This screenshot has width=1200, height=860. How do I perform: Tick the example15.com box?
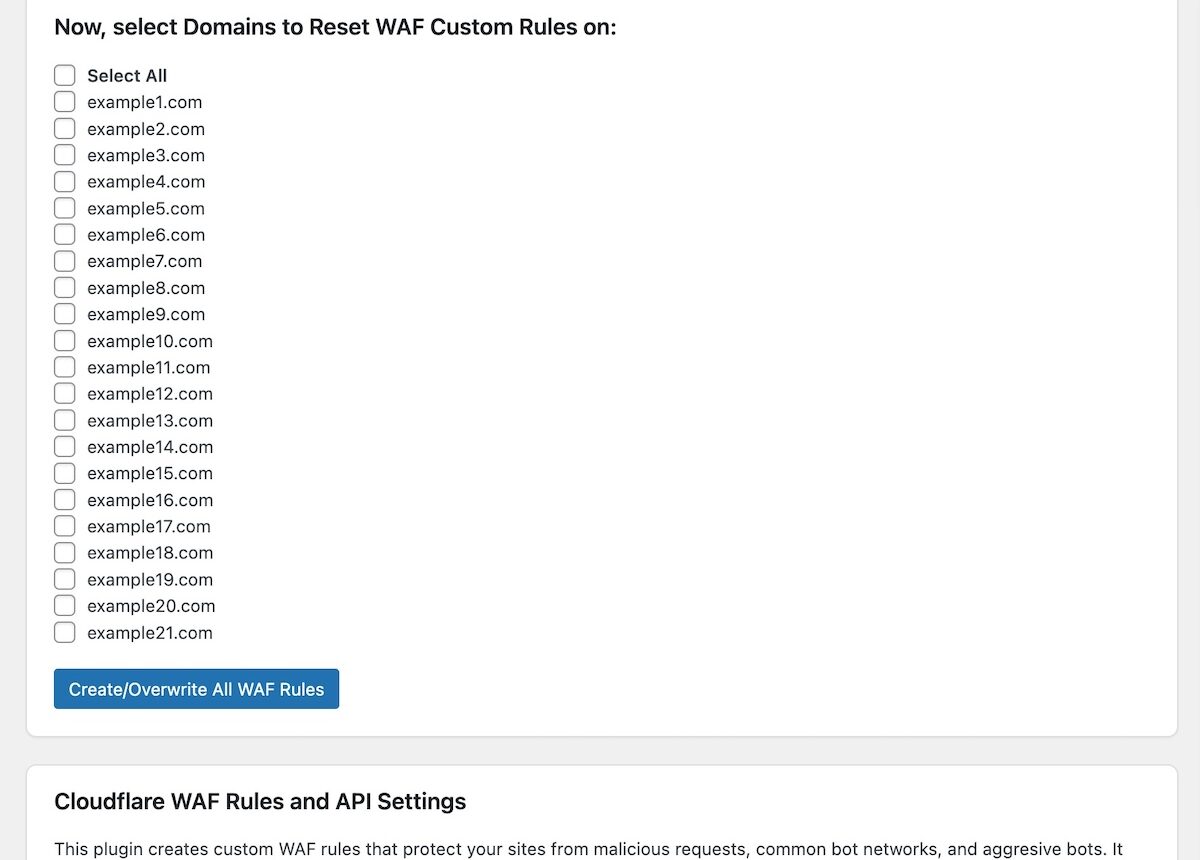pos(64,472)
